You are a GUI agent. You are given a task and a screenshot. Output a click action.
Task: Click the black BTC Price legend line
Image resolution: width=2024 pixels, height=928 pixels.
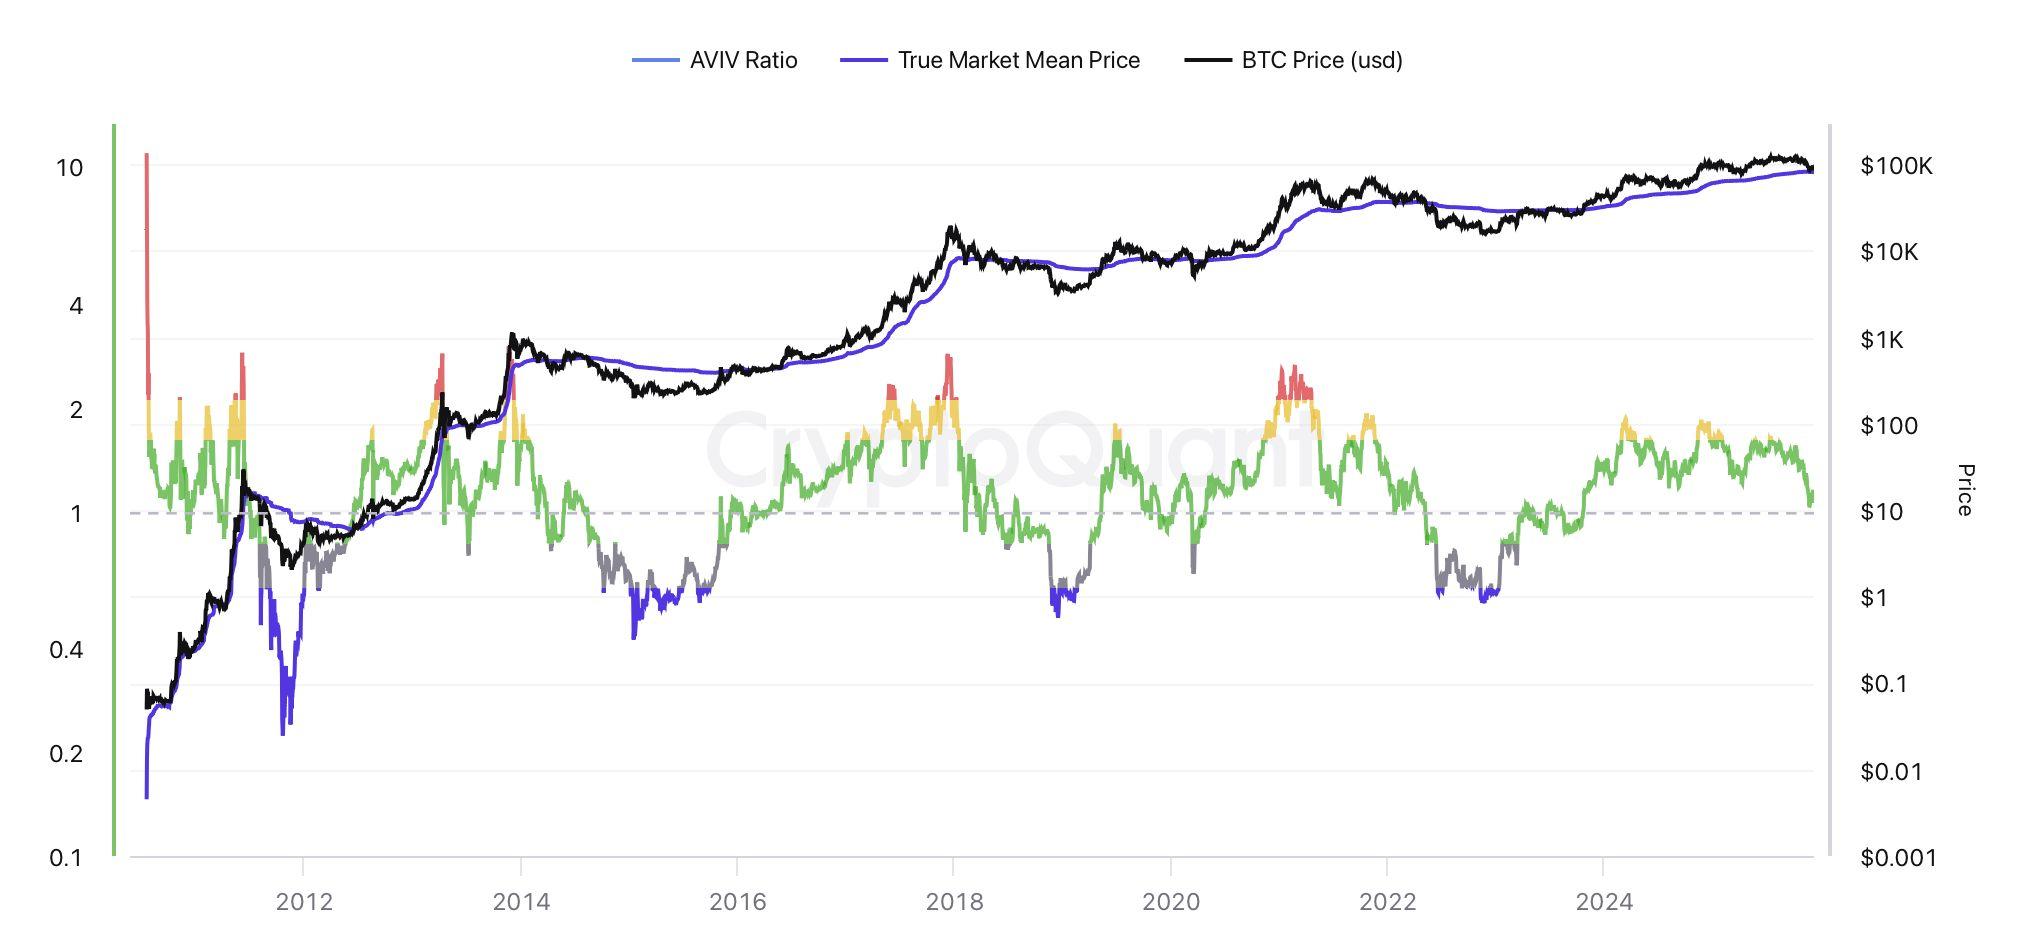click(1208, 61)
